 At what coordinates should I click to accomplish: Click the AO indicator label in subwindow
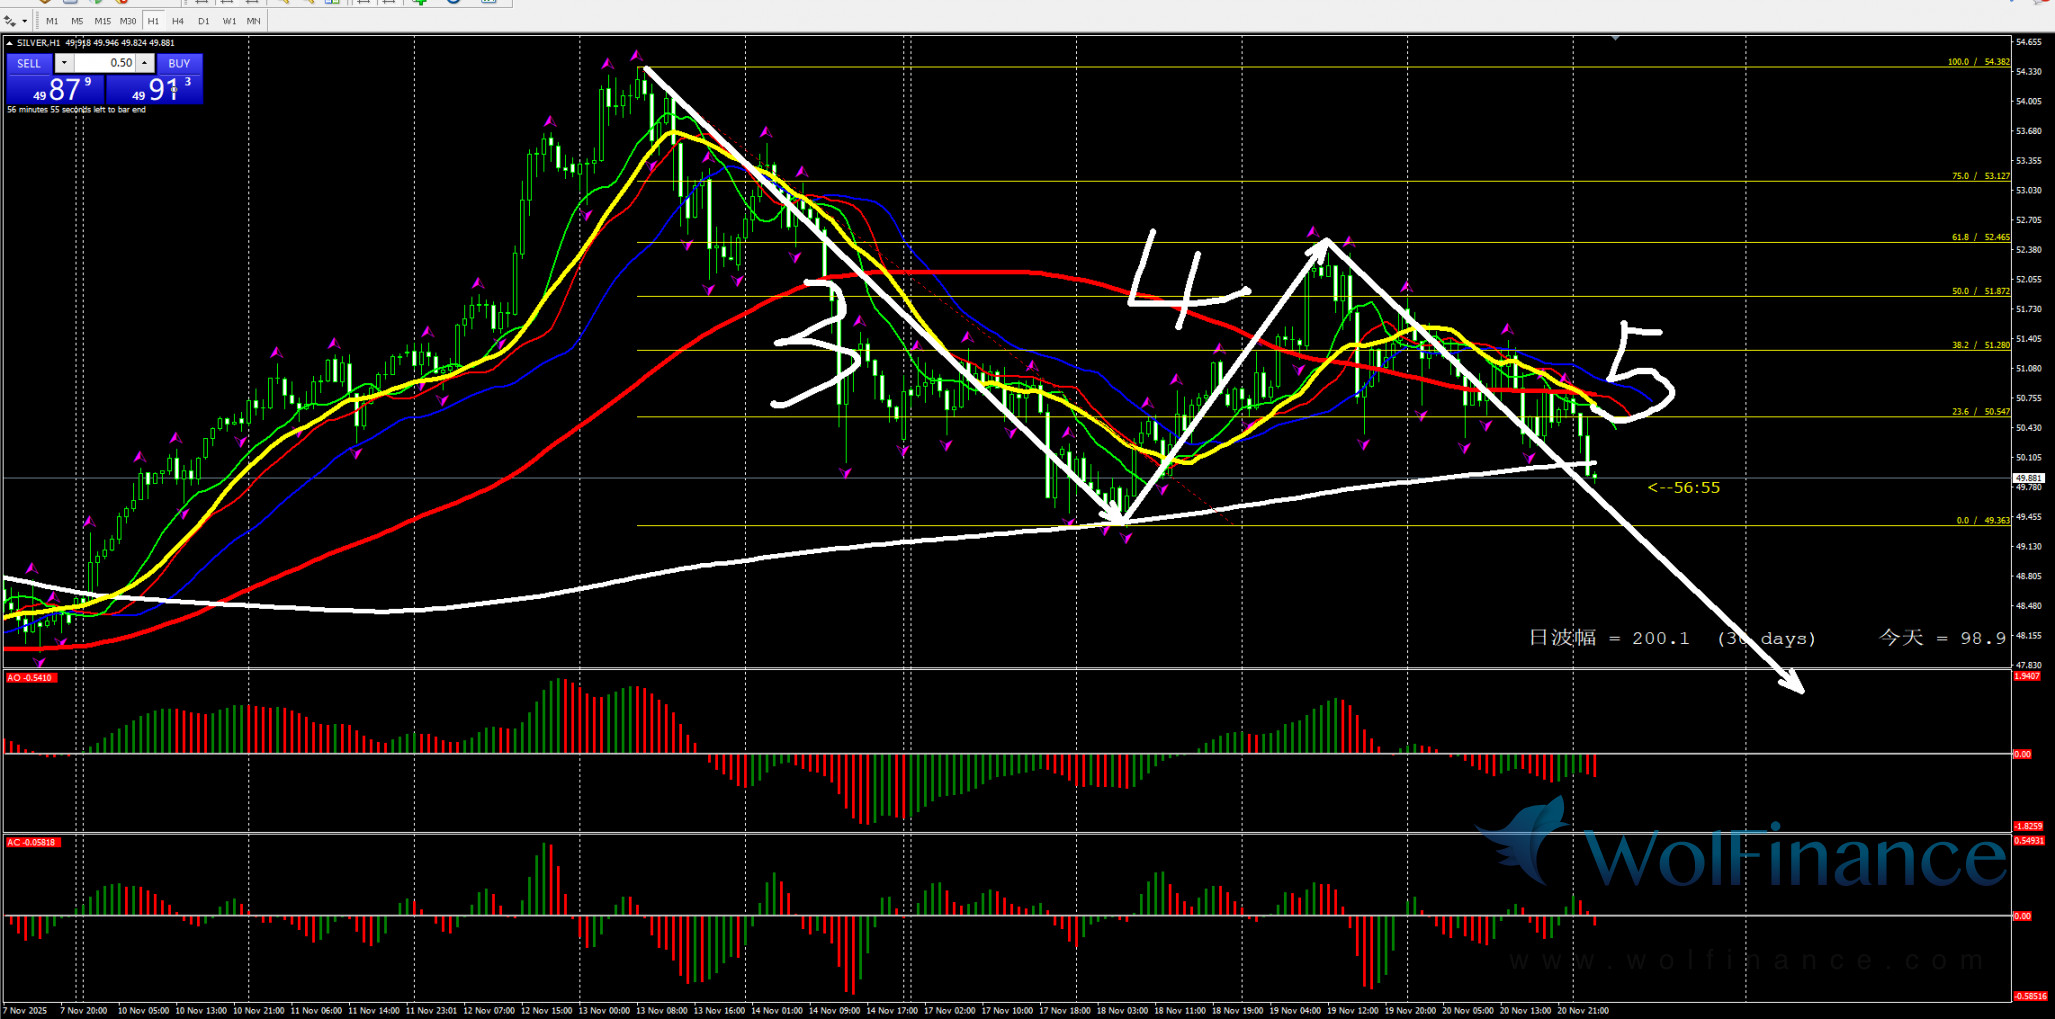(30, 678)
